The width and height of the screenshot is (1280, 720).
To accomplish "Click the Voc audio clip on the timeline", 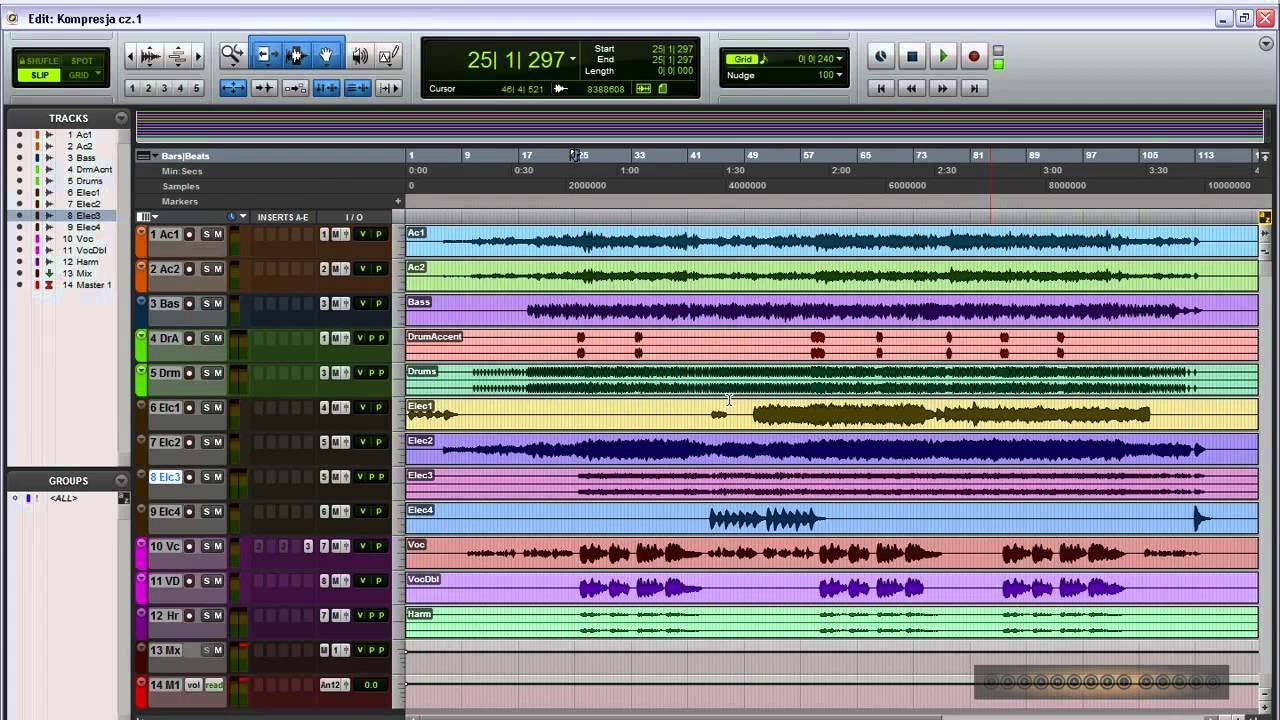I will coord(832,553).
